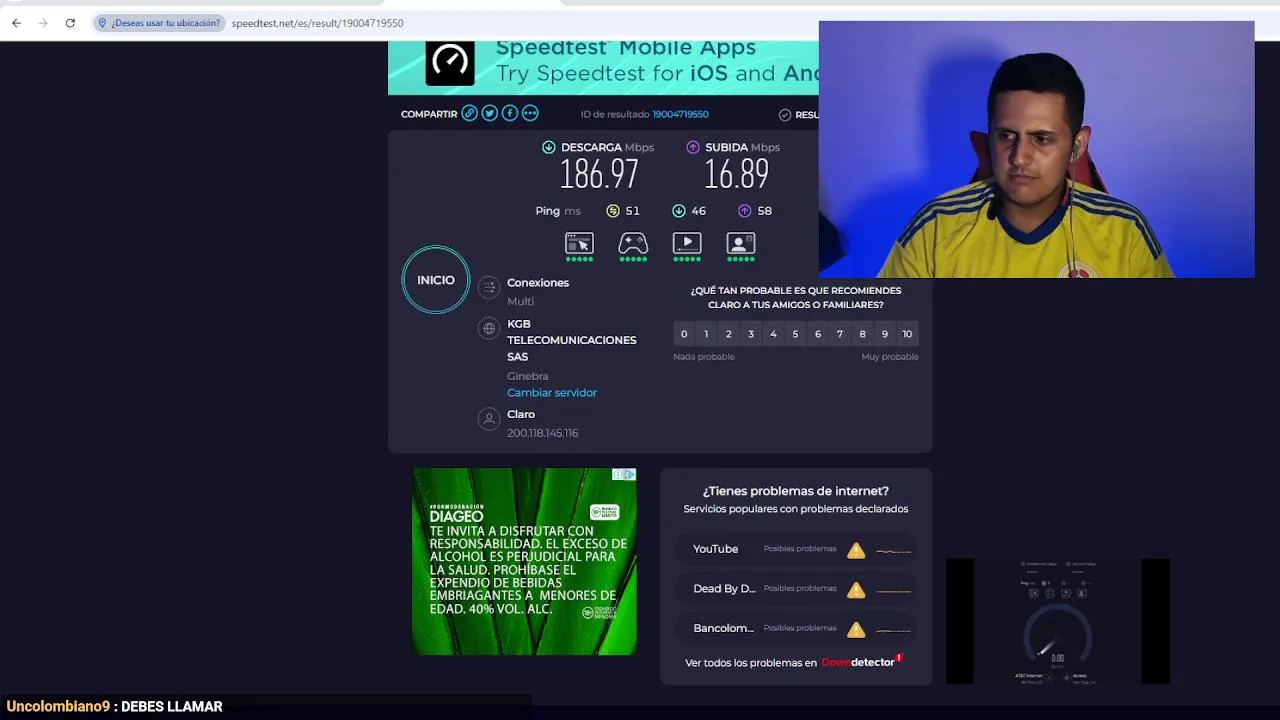
Task: Open Downdetector all problems link
Action: tap(793, 662)
